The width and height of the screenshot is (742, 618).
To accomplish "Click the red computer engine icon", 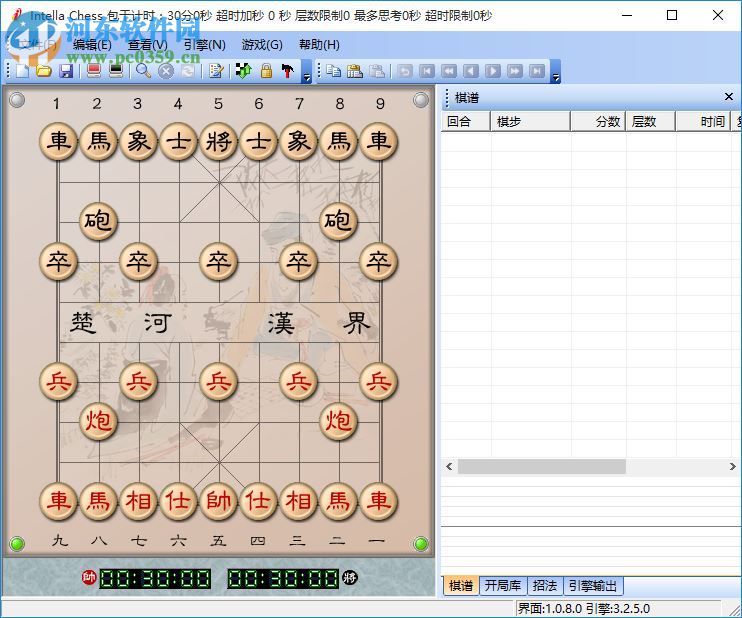I will point(94,71).
